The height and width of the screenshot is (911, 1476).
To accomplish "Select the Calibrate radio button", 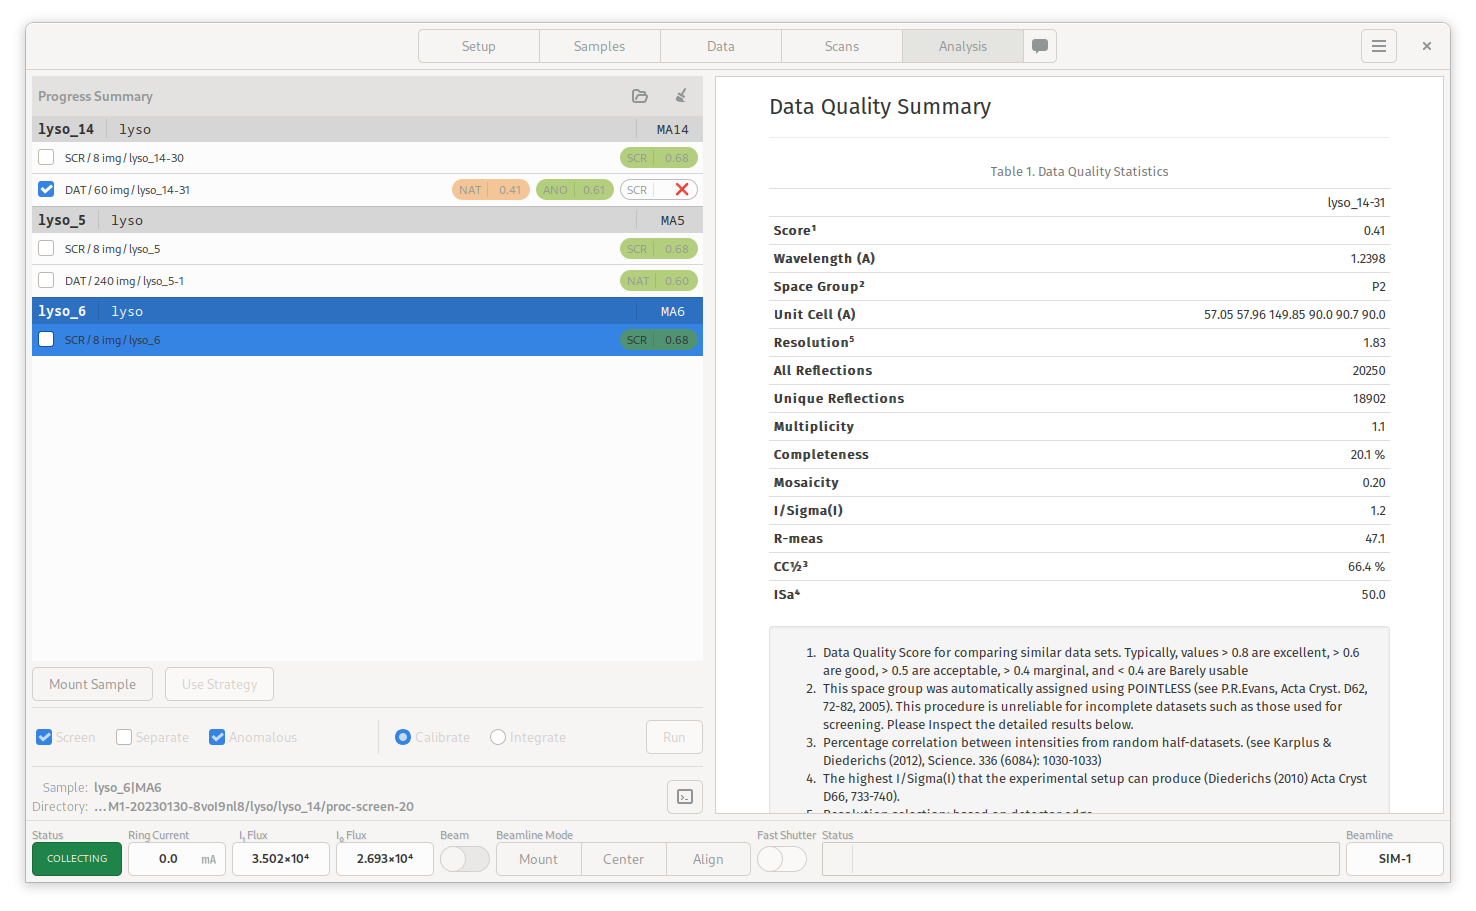I will pos(403,737).
